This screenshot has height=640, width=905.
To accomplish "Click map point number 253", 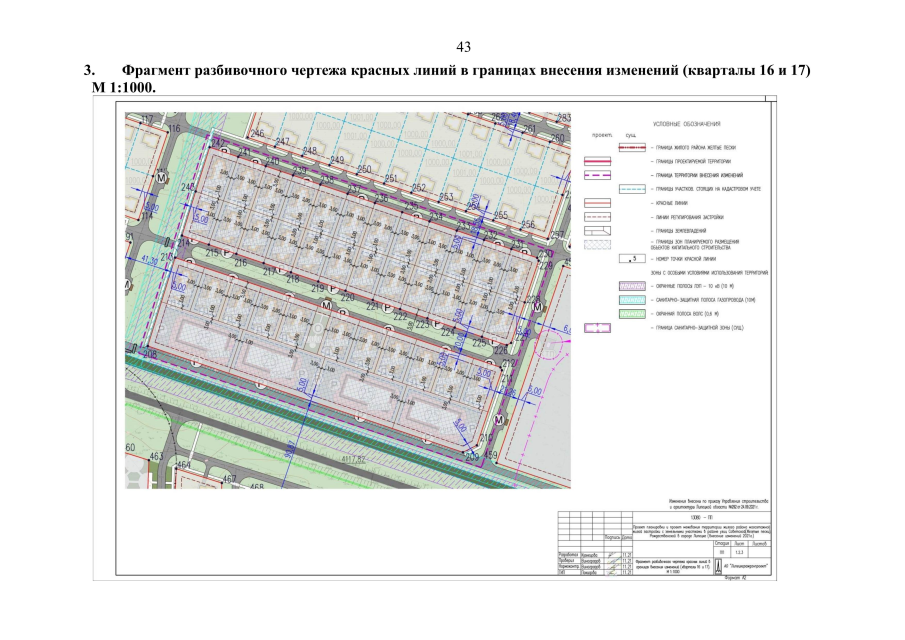I will pyautogui.click(x=446, y=197).
